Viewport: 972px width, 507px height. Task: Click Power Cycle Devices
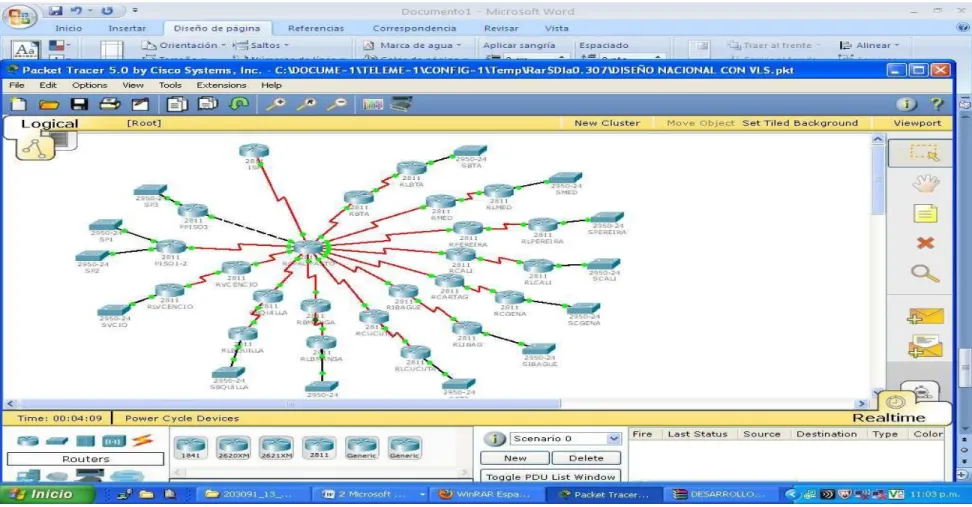coord(182,418)
